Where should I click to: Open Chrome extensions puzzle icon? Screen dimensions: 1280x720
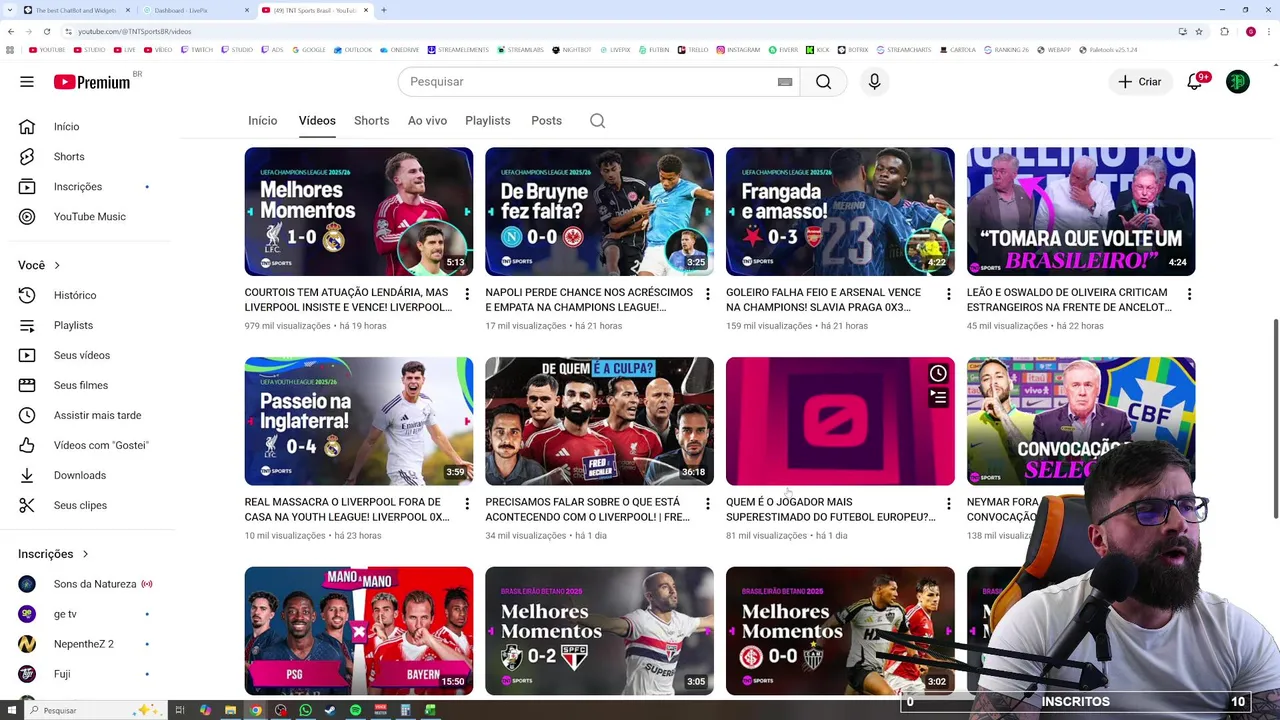click(1224, 31)
